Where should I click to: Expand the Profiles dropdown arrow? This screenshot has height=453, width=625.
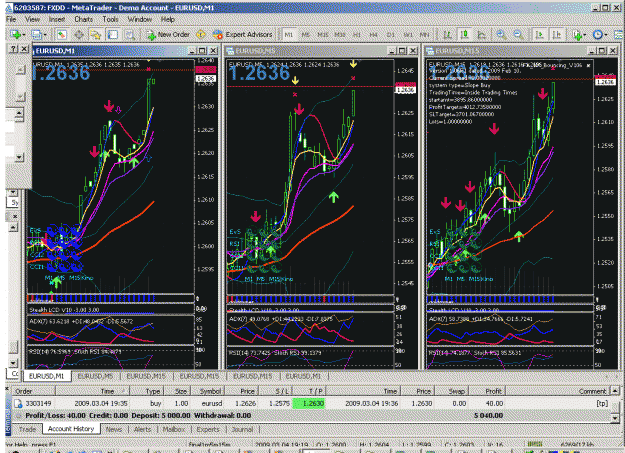click(45, 35)
